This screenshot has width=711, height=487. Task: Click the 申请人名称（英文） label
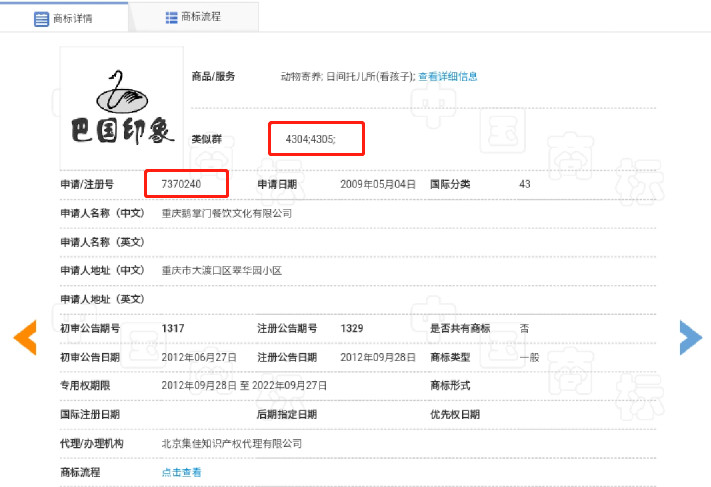pos(102,242)
